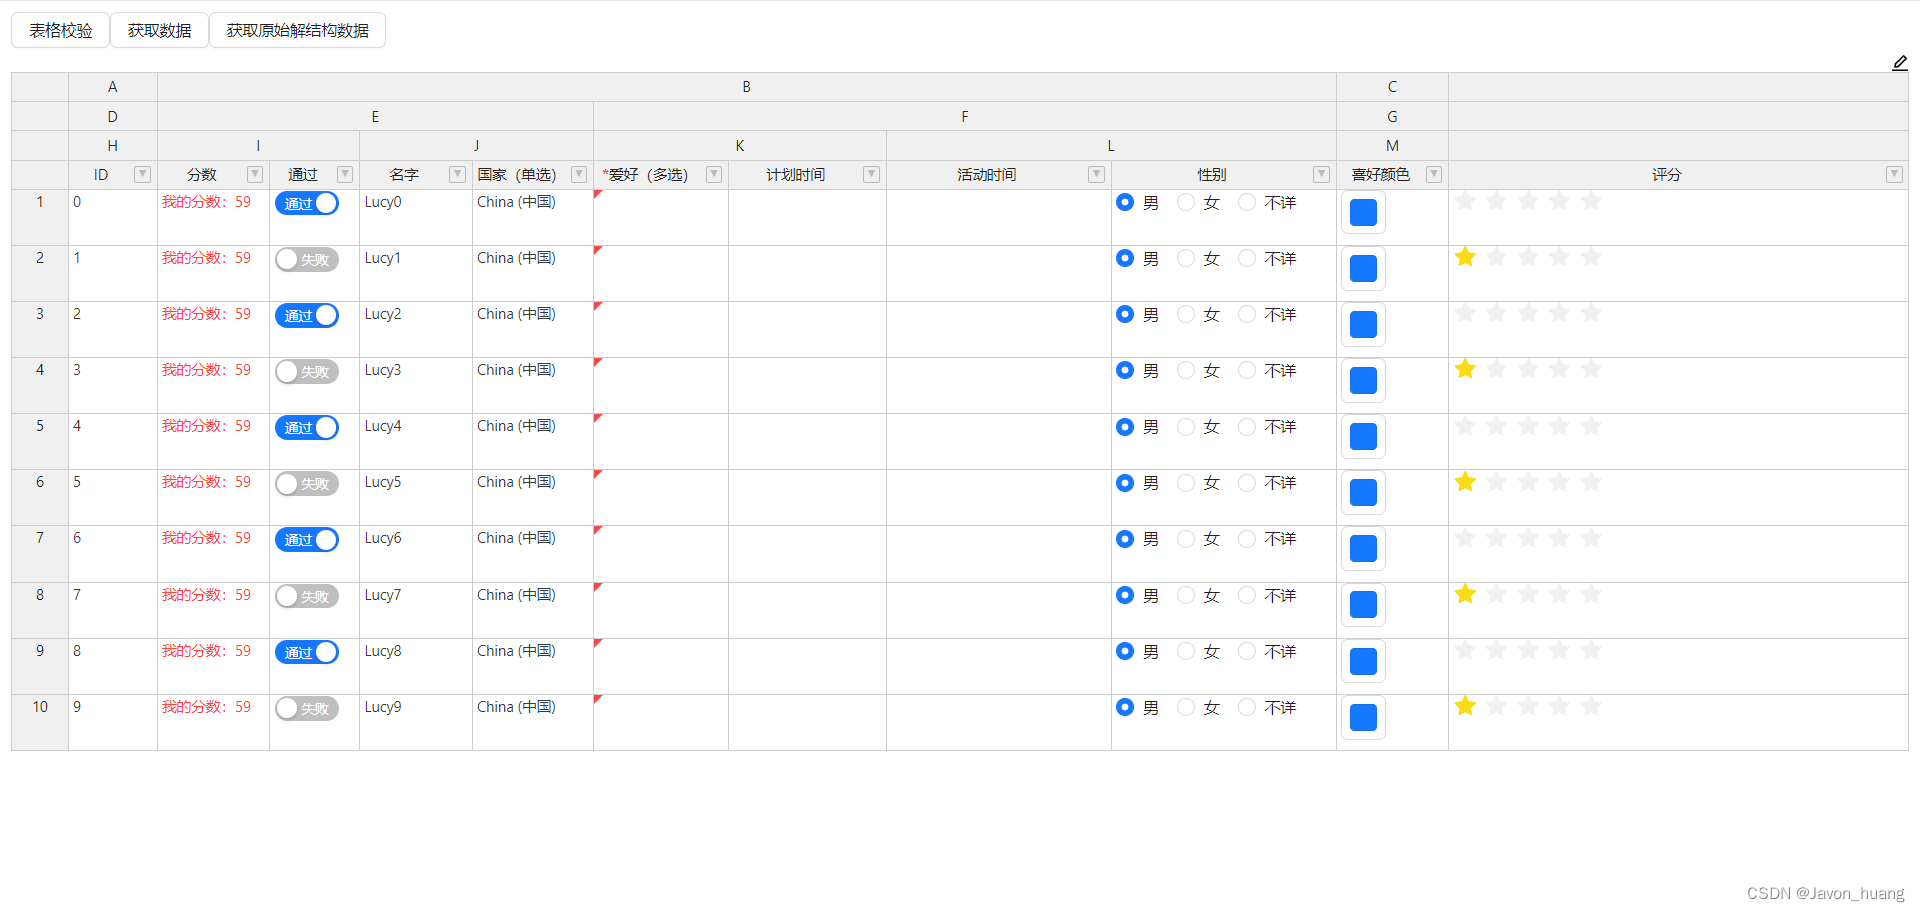Click the fifth rating star in the Lucy5 row
Image resolution: width=1920 pixels, height=912 pixels.
tap(1591, 482)
